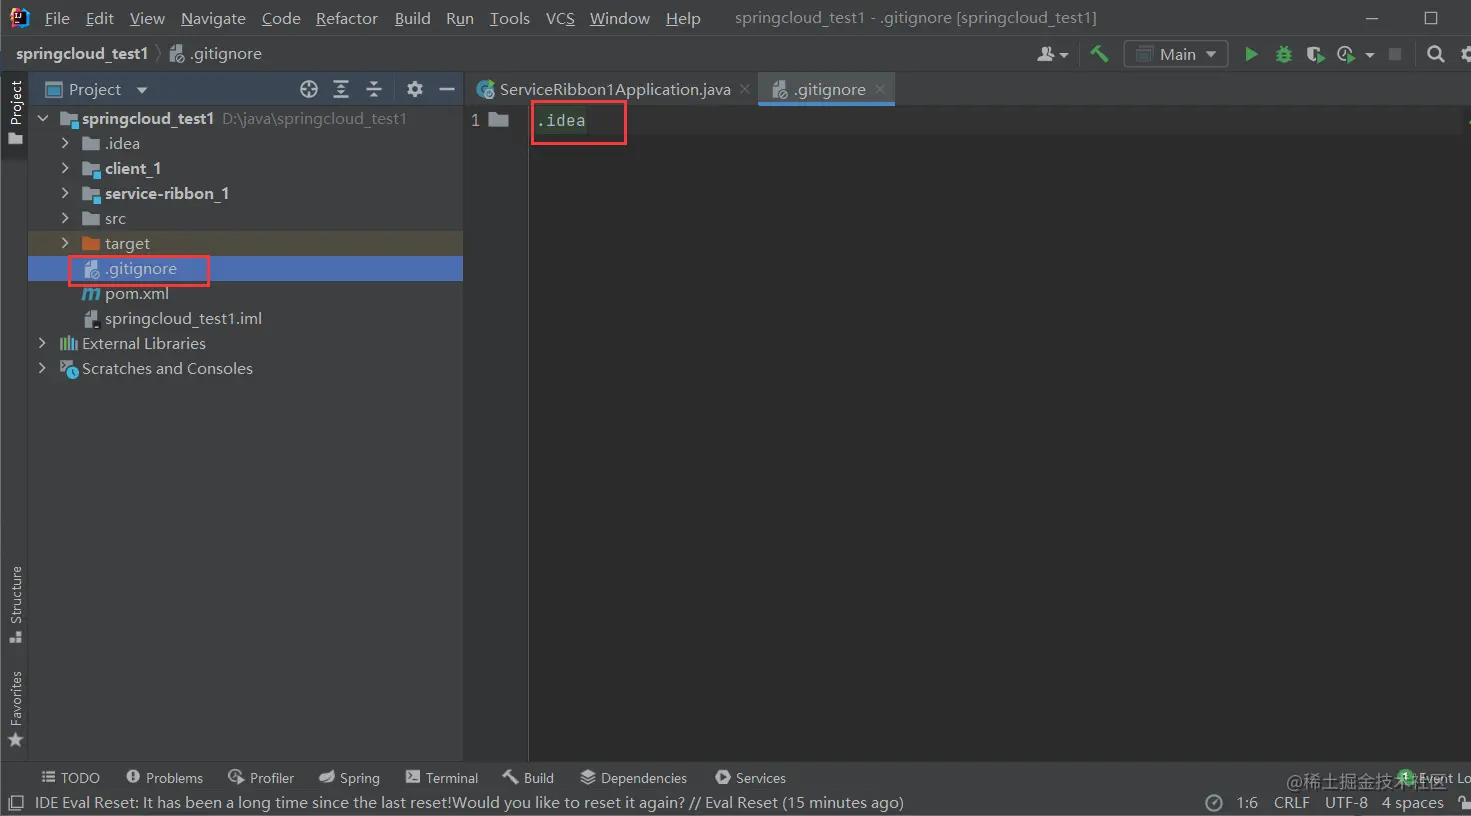The image size is (1471, 816).
Task: Open the VCS menu
Action: tap(560, 19)
